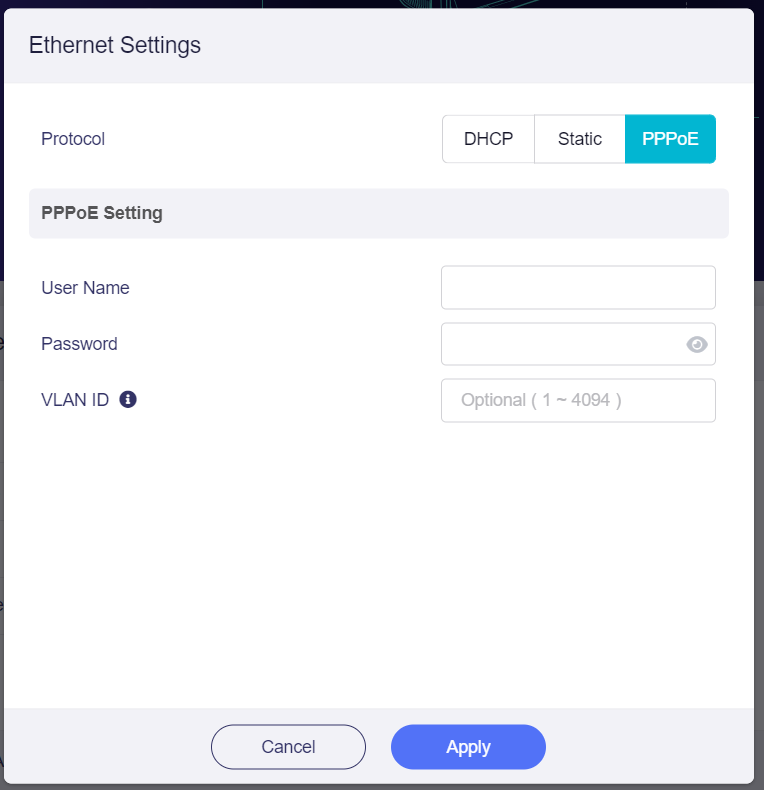This screenshot has width=764, height=790.
Task: Show password using the eye icon
Action: coord(697,345)
